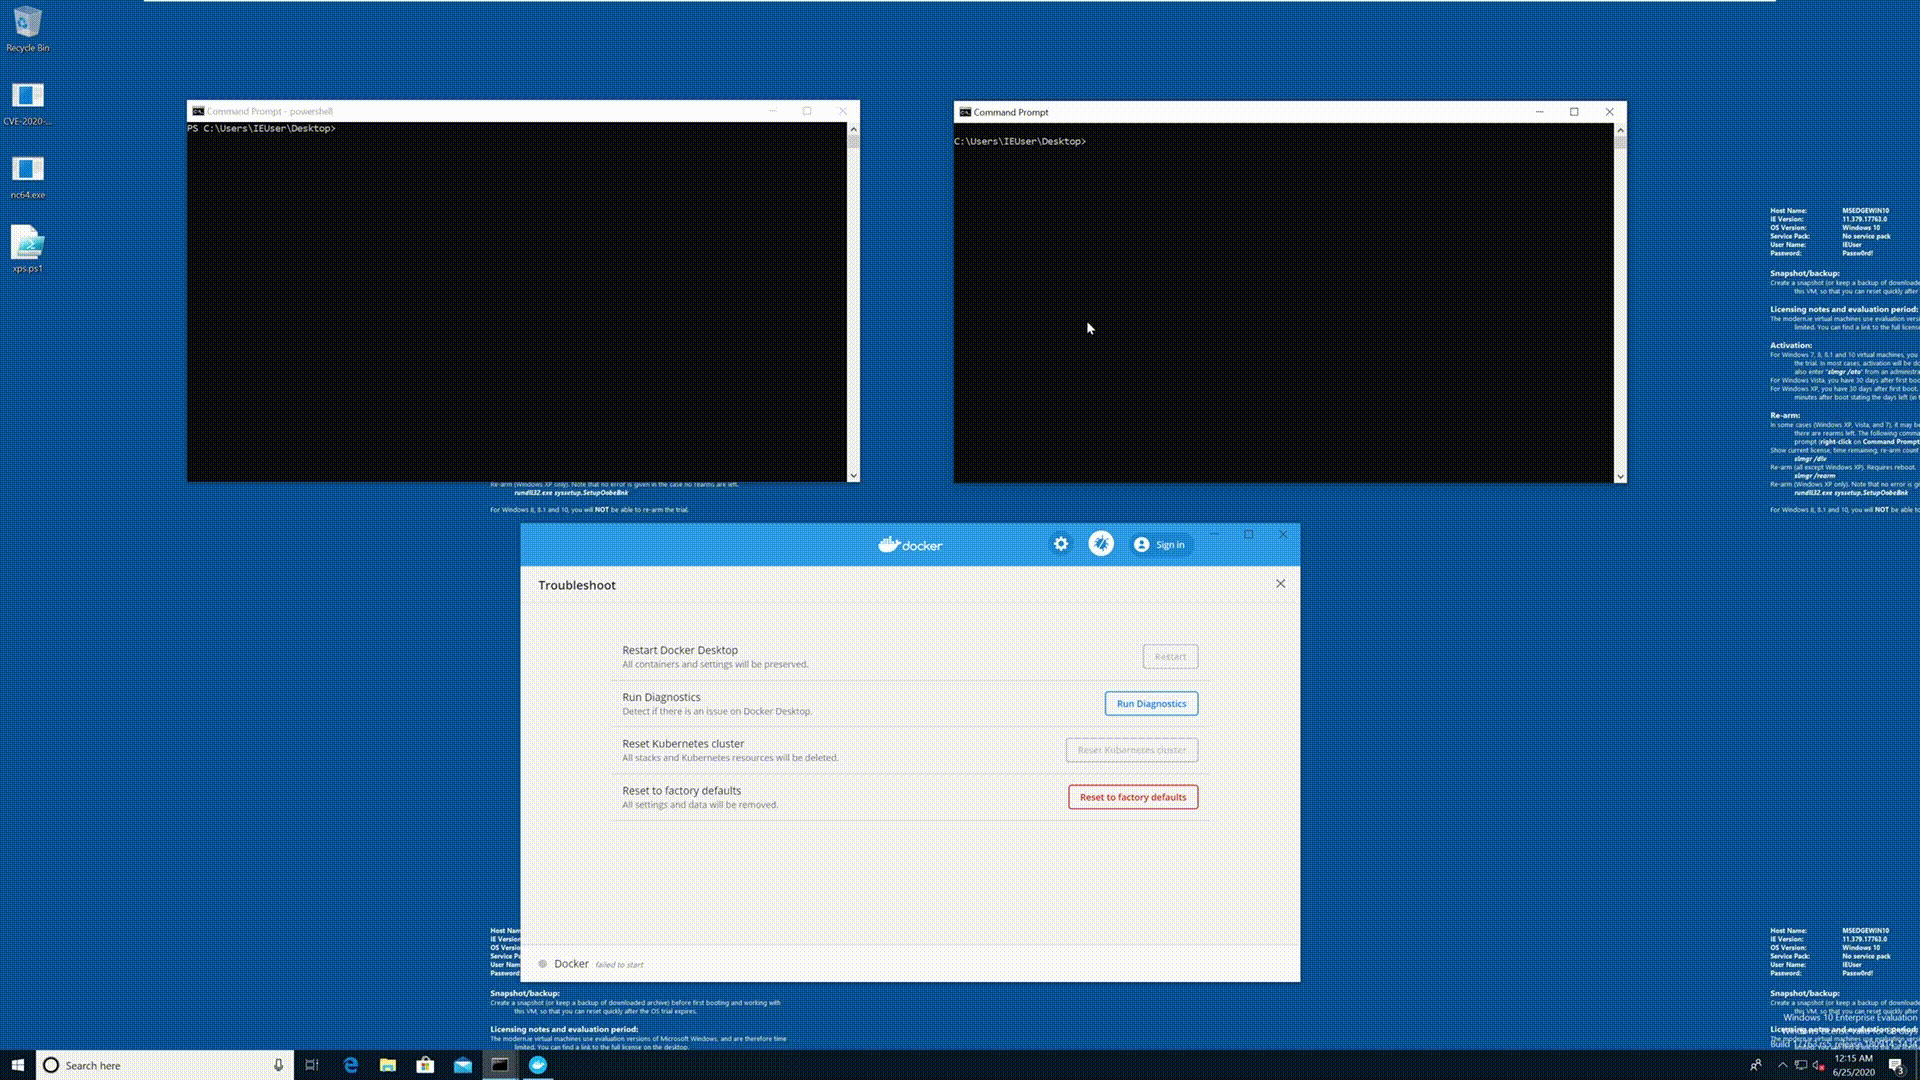Close the Troubleshoot panel
Screen dimensions: 1920x1080
point(1280,584)
